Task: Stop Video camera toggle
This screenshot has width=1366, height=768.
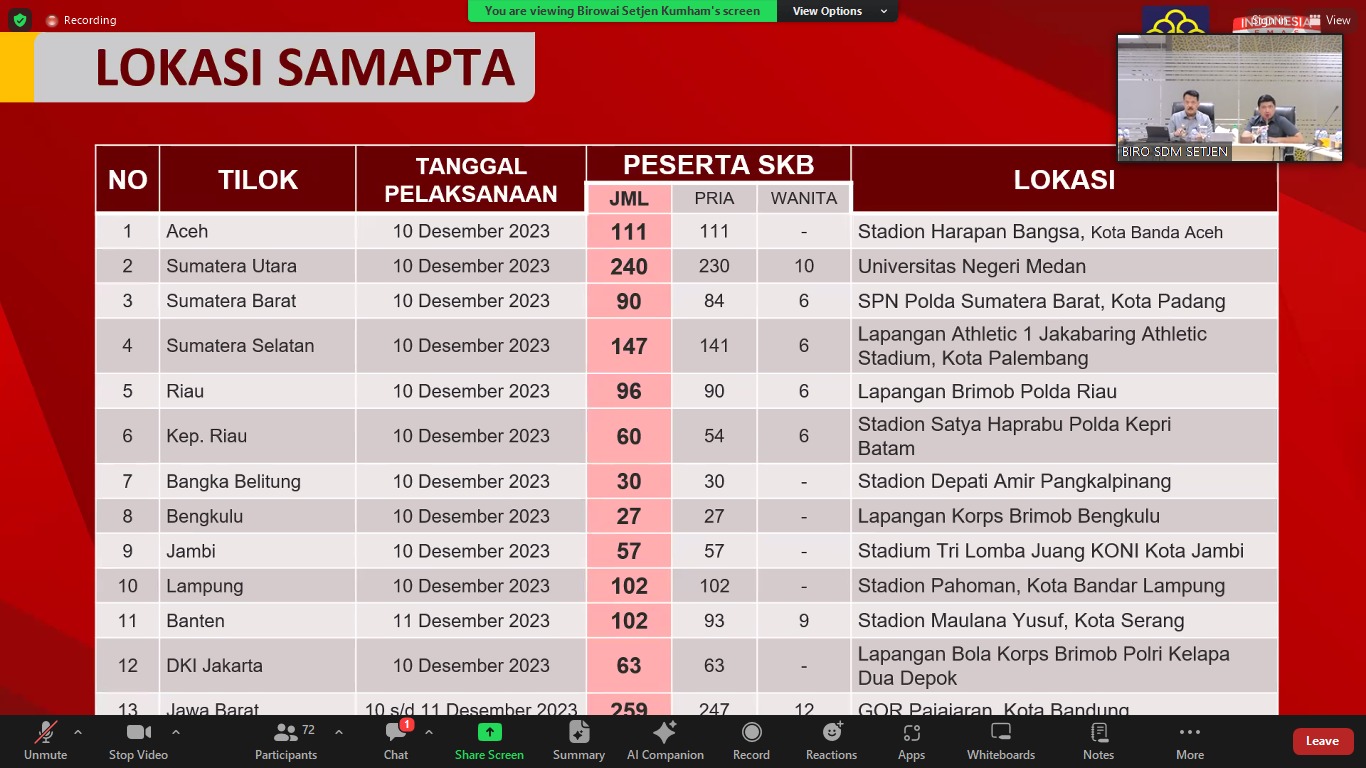Action: (x=138, y=740)
